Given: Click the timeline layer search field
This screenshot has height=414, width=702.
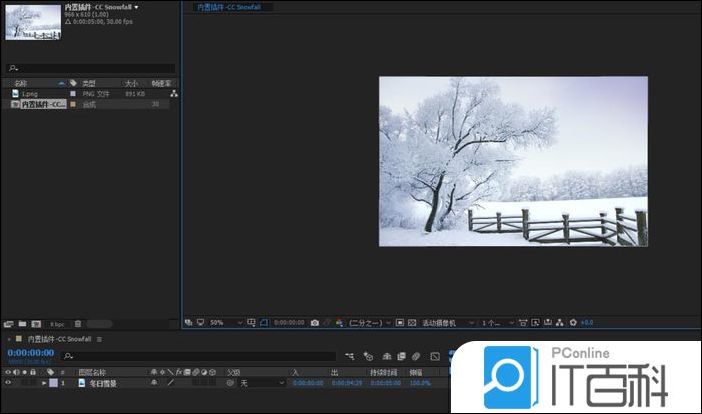Looking at the screenshot, I should (x=199, y=356).
